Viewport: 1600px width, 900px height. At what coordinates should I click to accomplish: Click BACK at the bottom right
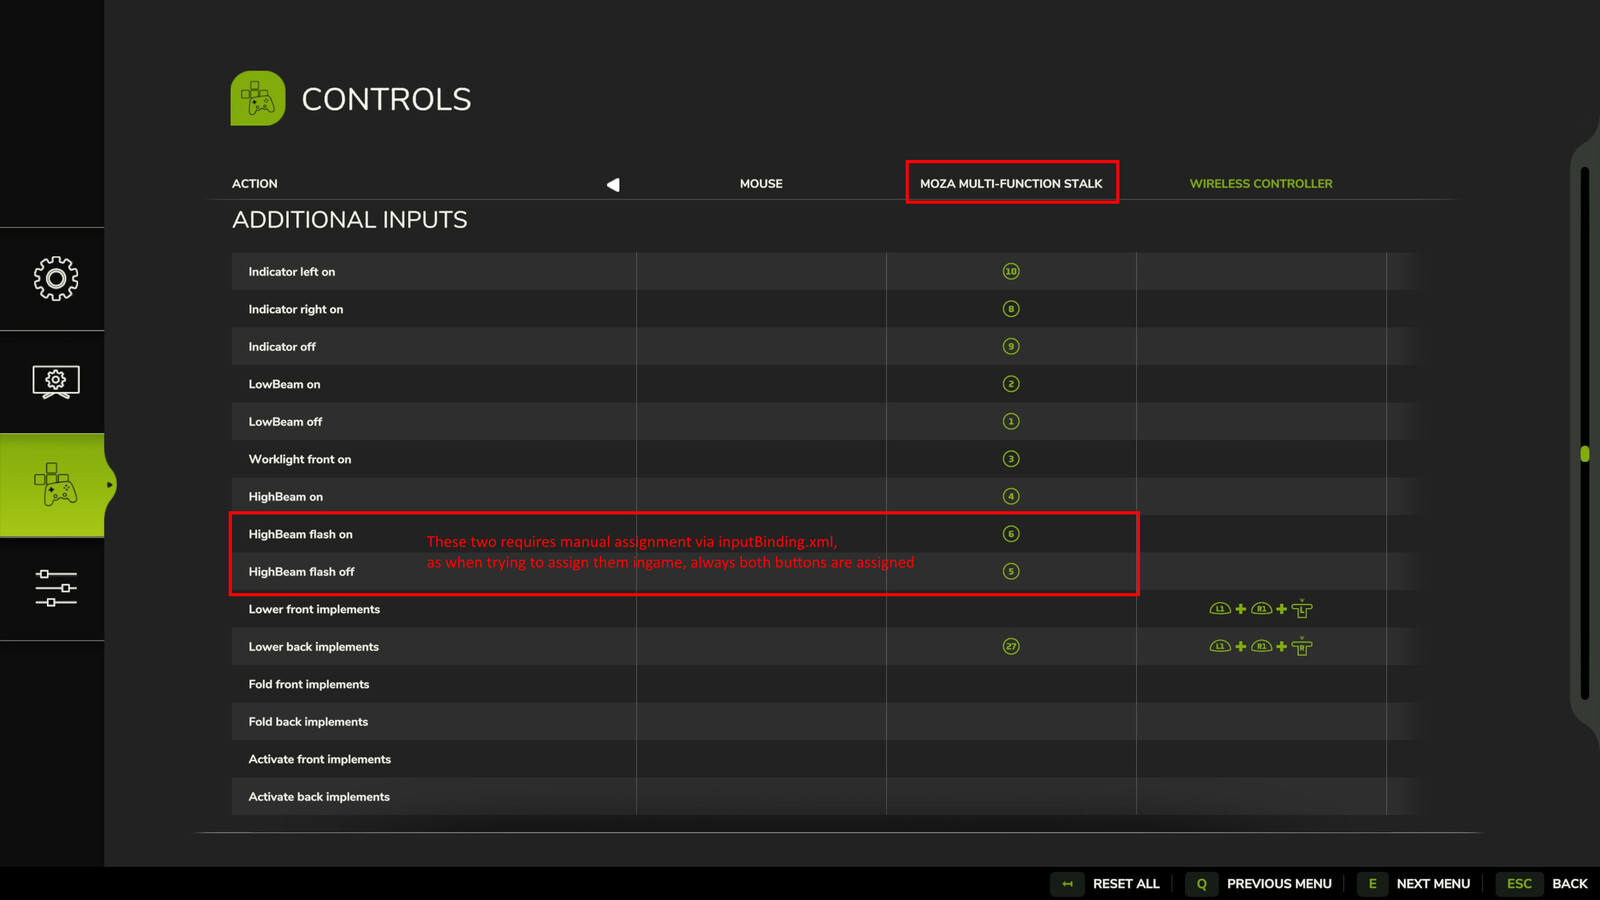1570,884
